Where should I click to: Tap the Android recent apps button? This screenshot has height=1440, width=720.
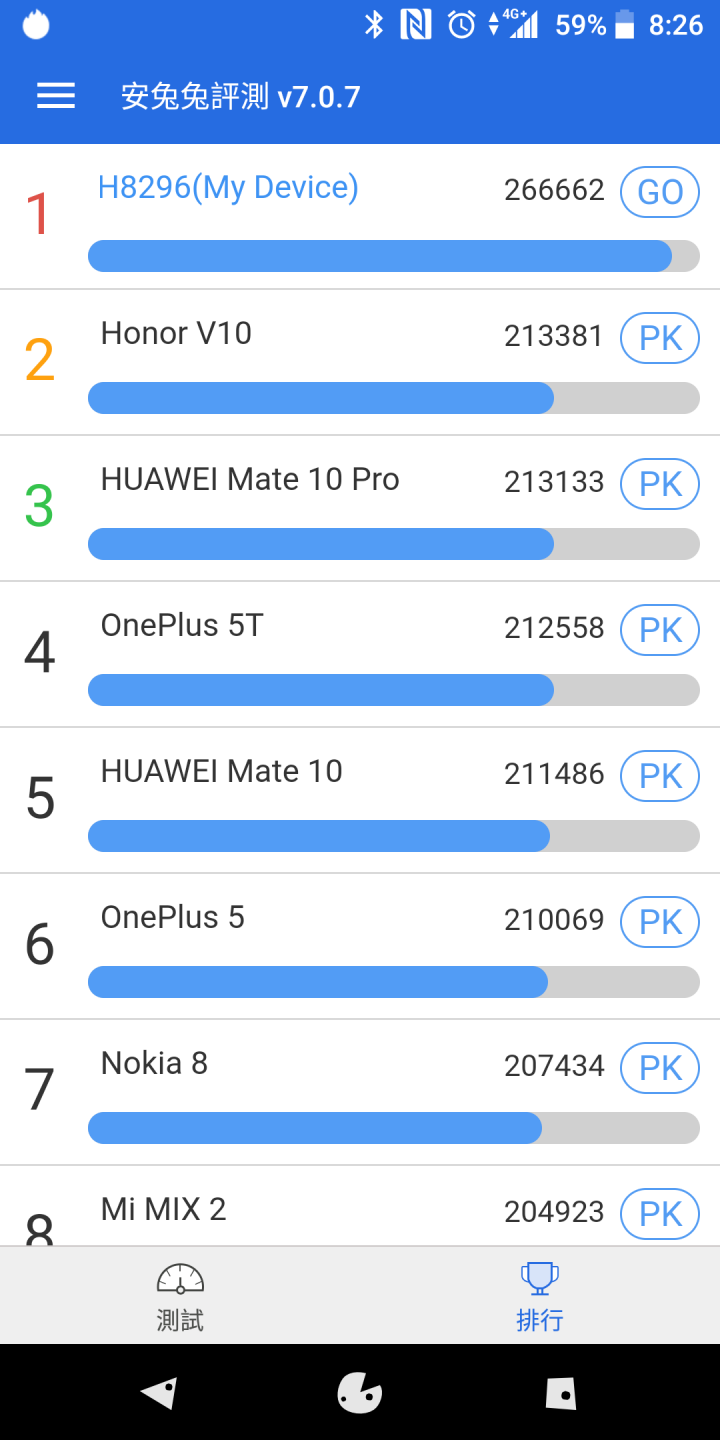(x=560, y=1392)
